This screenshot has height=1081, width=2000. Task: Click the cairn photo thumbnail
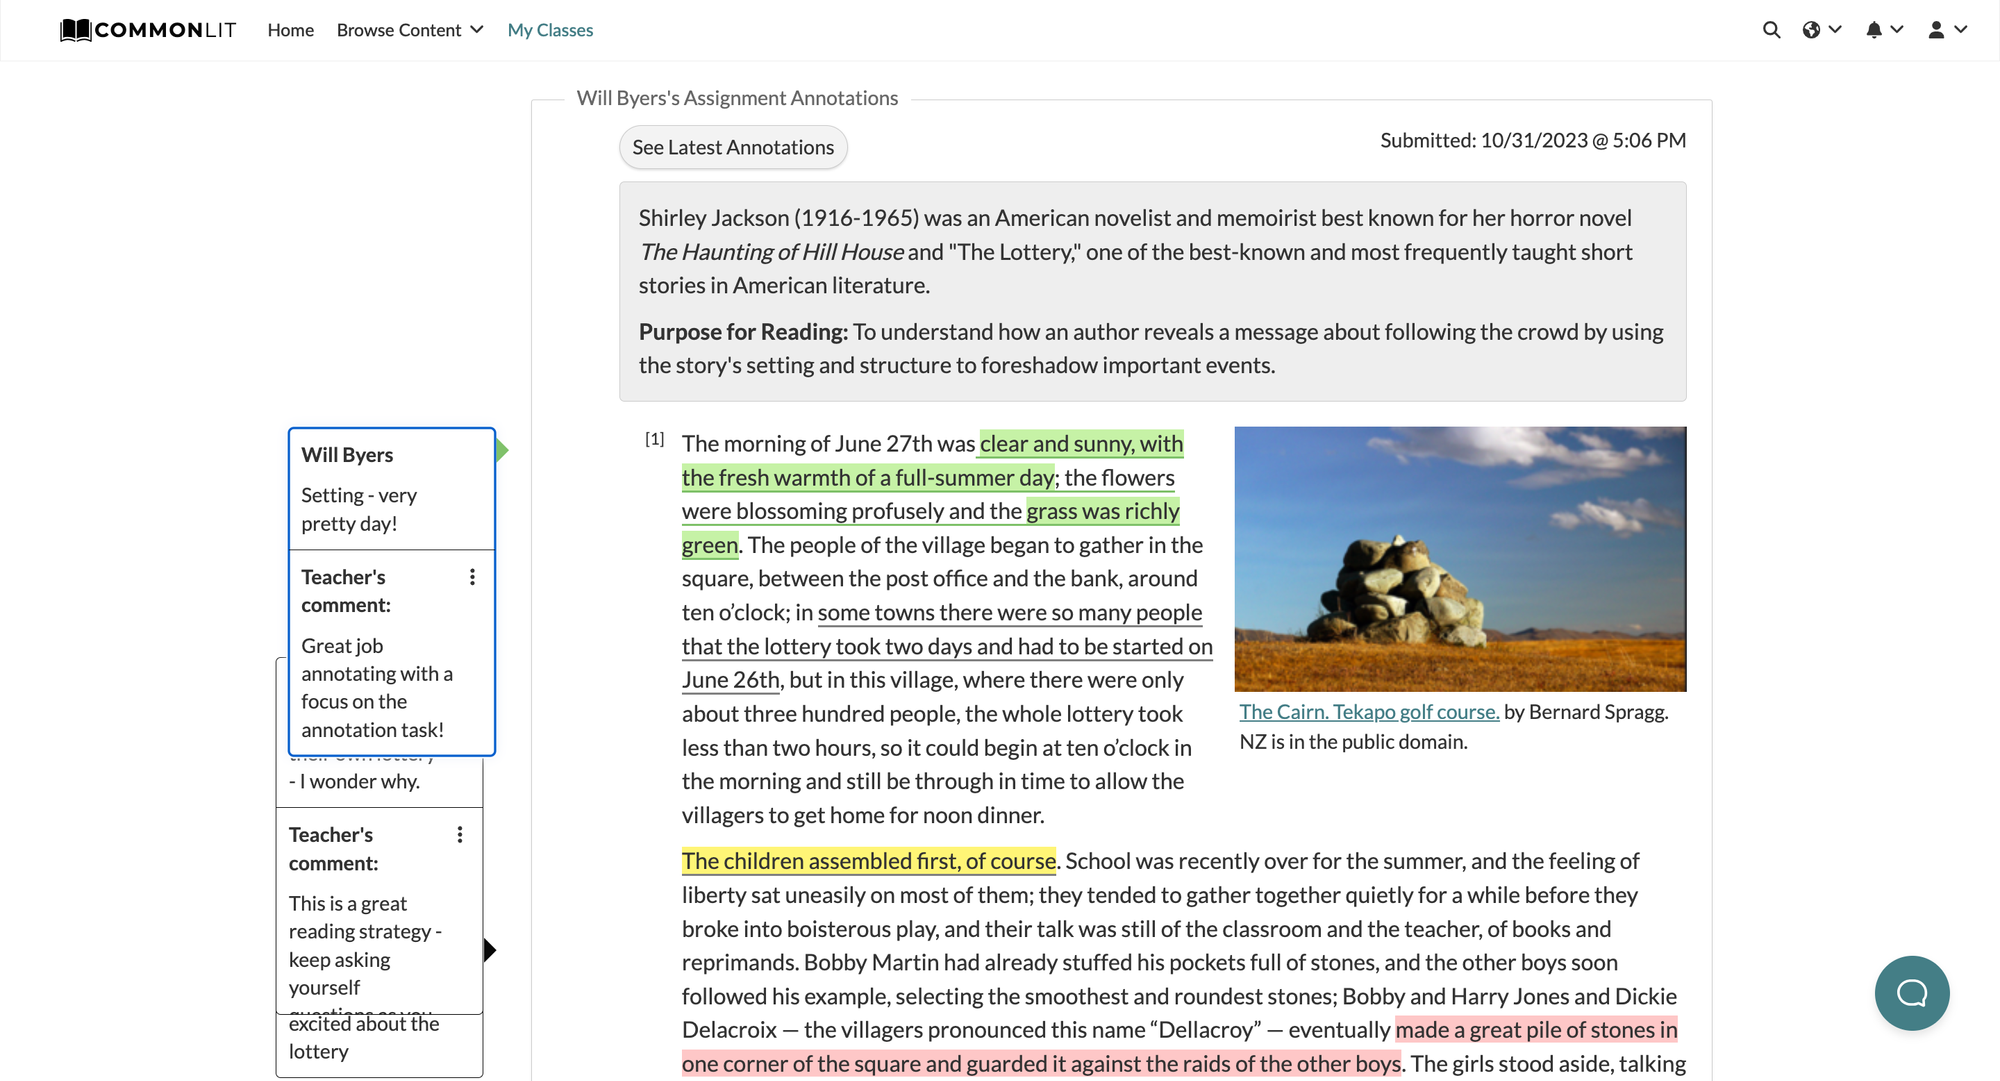point(1460,559)
